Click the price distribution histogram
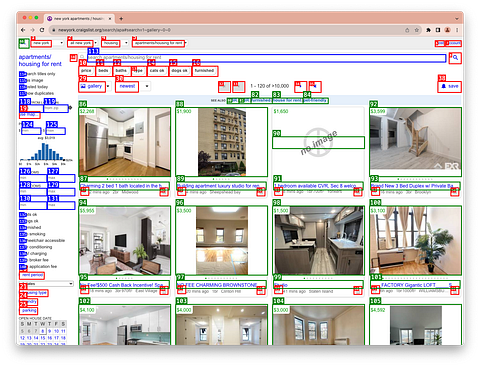480x367 pixels. 46,152
